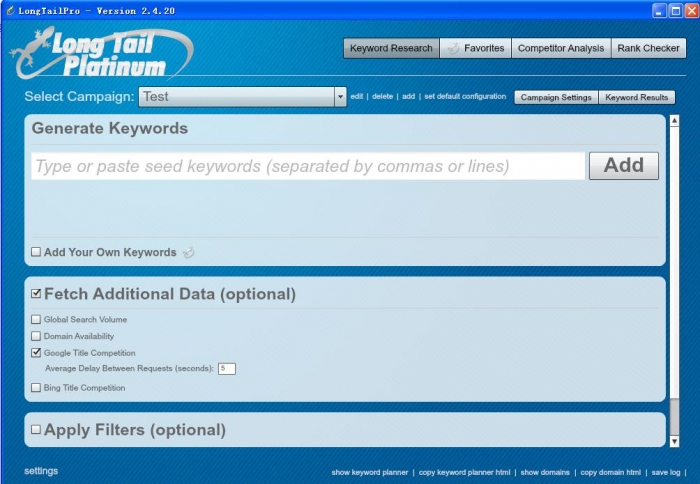Click the scrollbar up arrow

[x=675, y=121]
